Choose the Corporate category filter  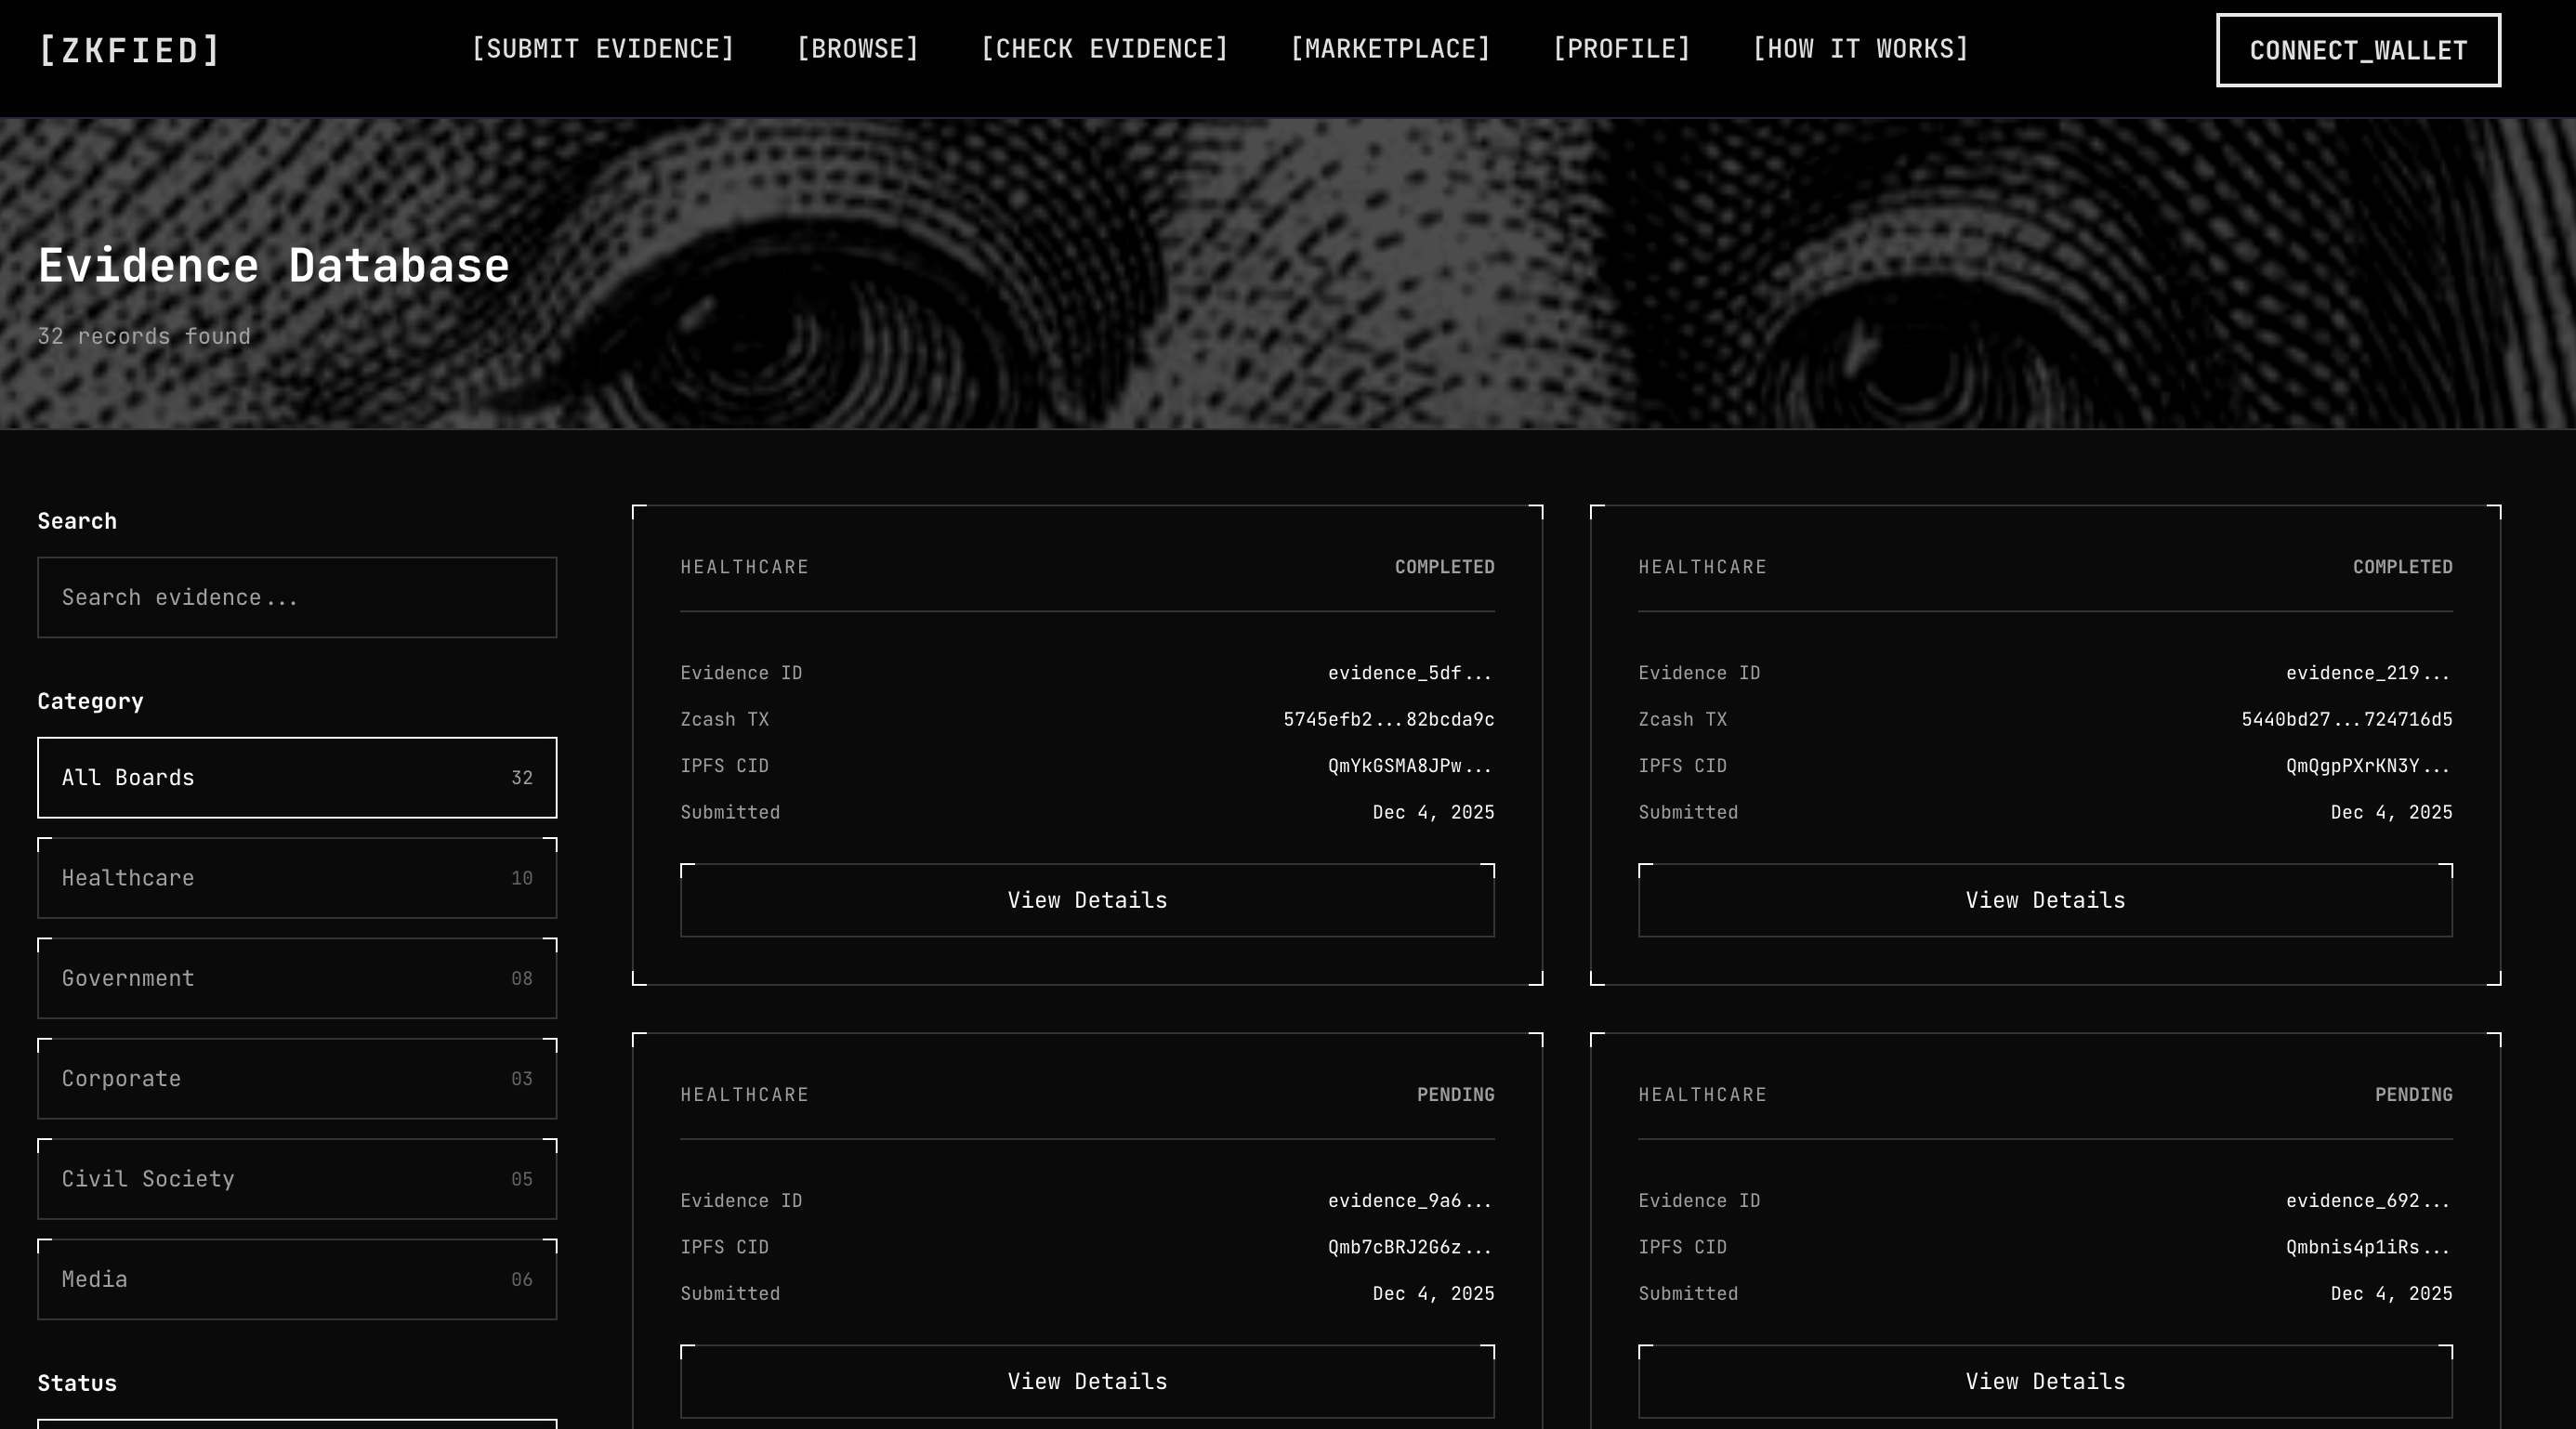(x=297, y=1079)
